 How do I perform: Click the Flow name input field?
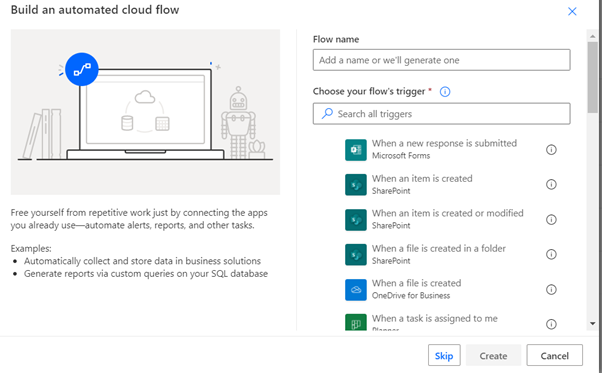pos(442,60)
